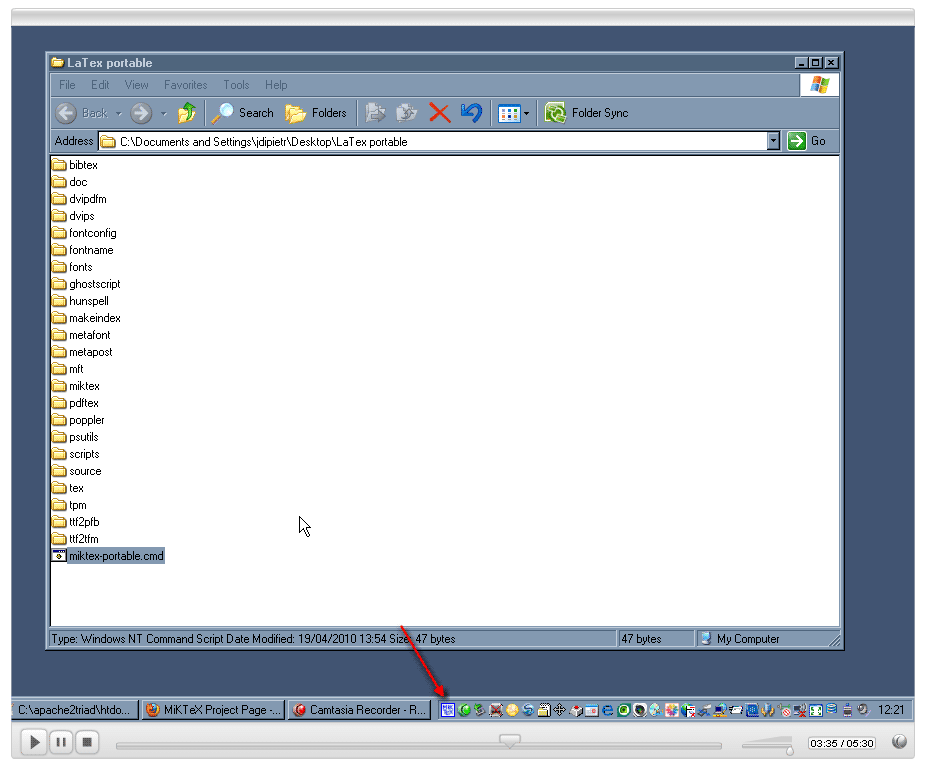Click the Move To toolbar icon
The height and width of the screenshot is (772, 927).
click(x=375, y=113)
